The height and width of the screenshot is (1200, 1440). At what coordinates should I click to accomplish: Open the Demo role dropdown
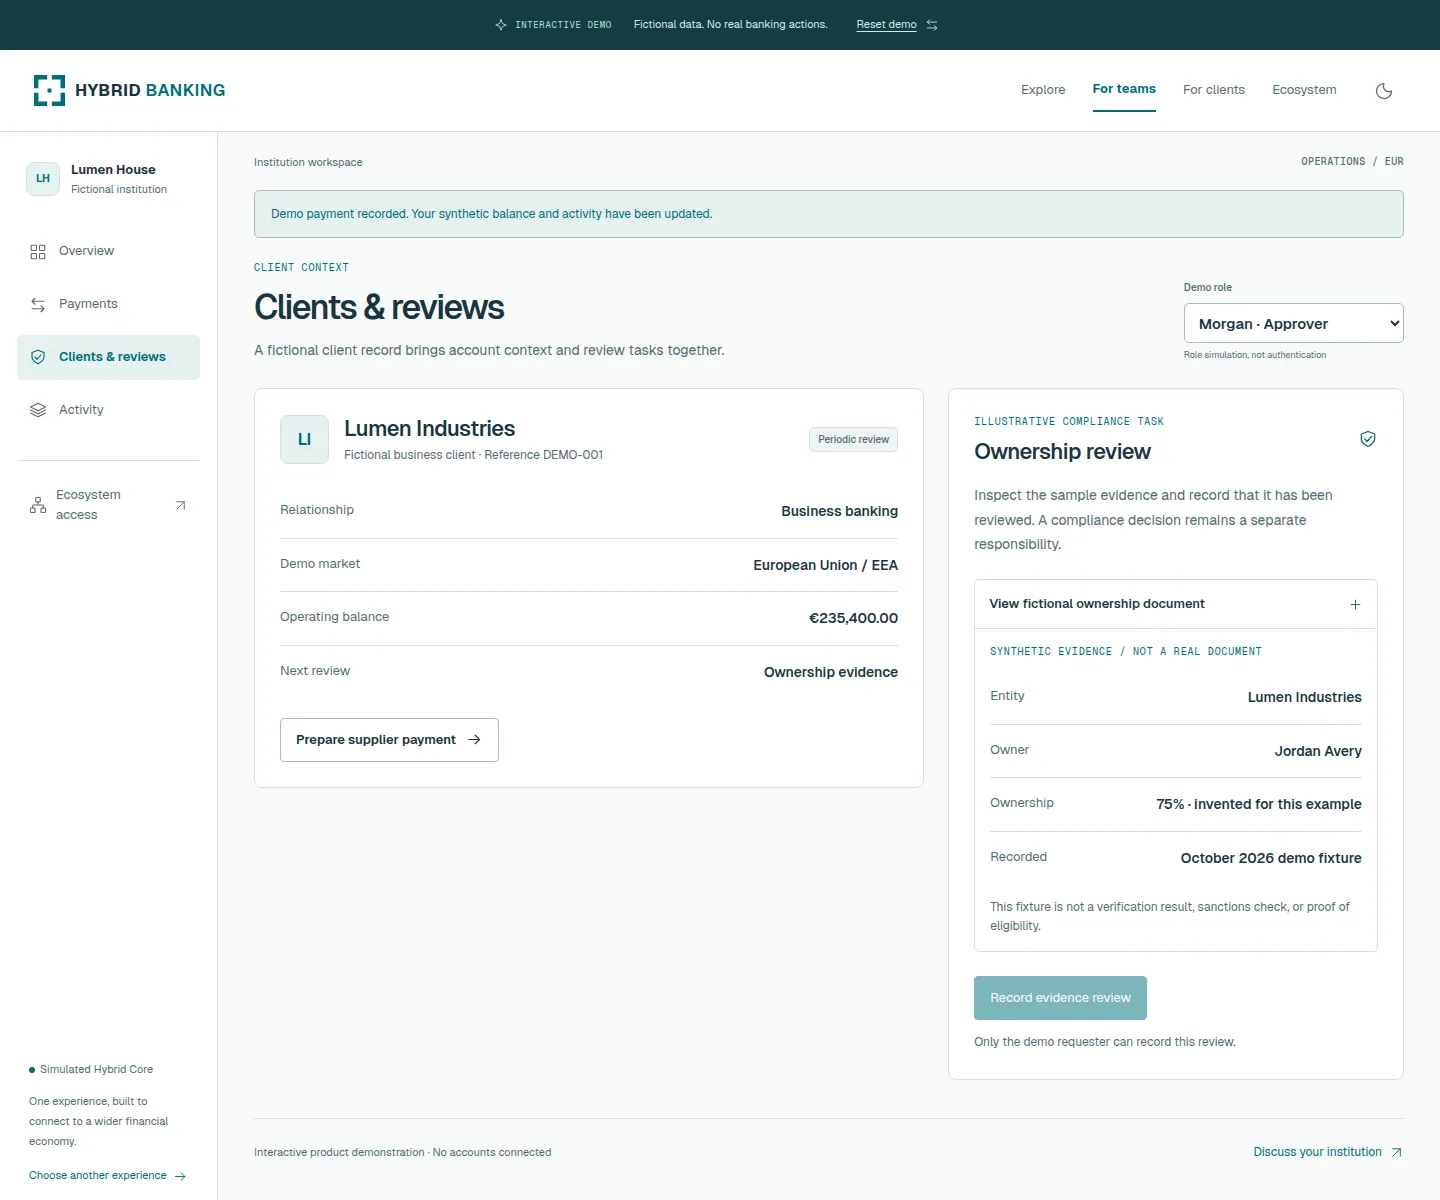pyautogui.click(x=1293, y=323)
